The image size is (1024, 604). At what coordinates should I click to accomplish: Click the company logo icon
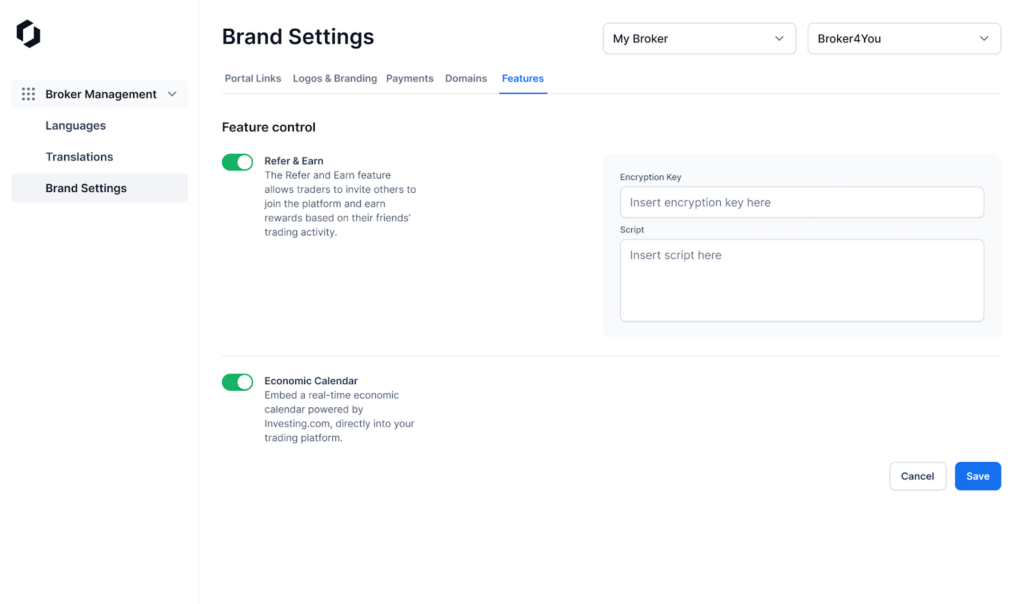[28, 34]
